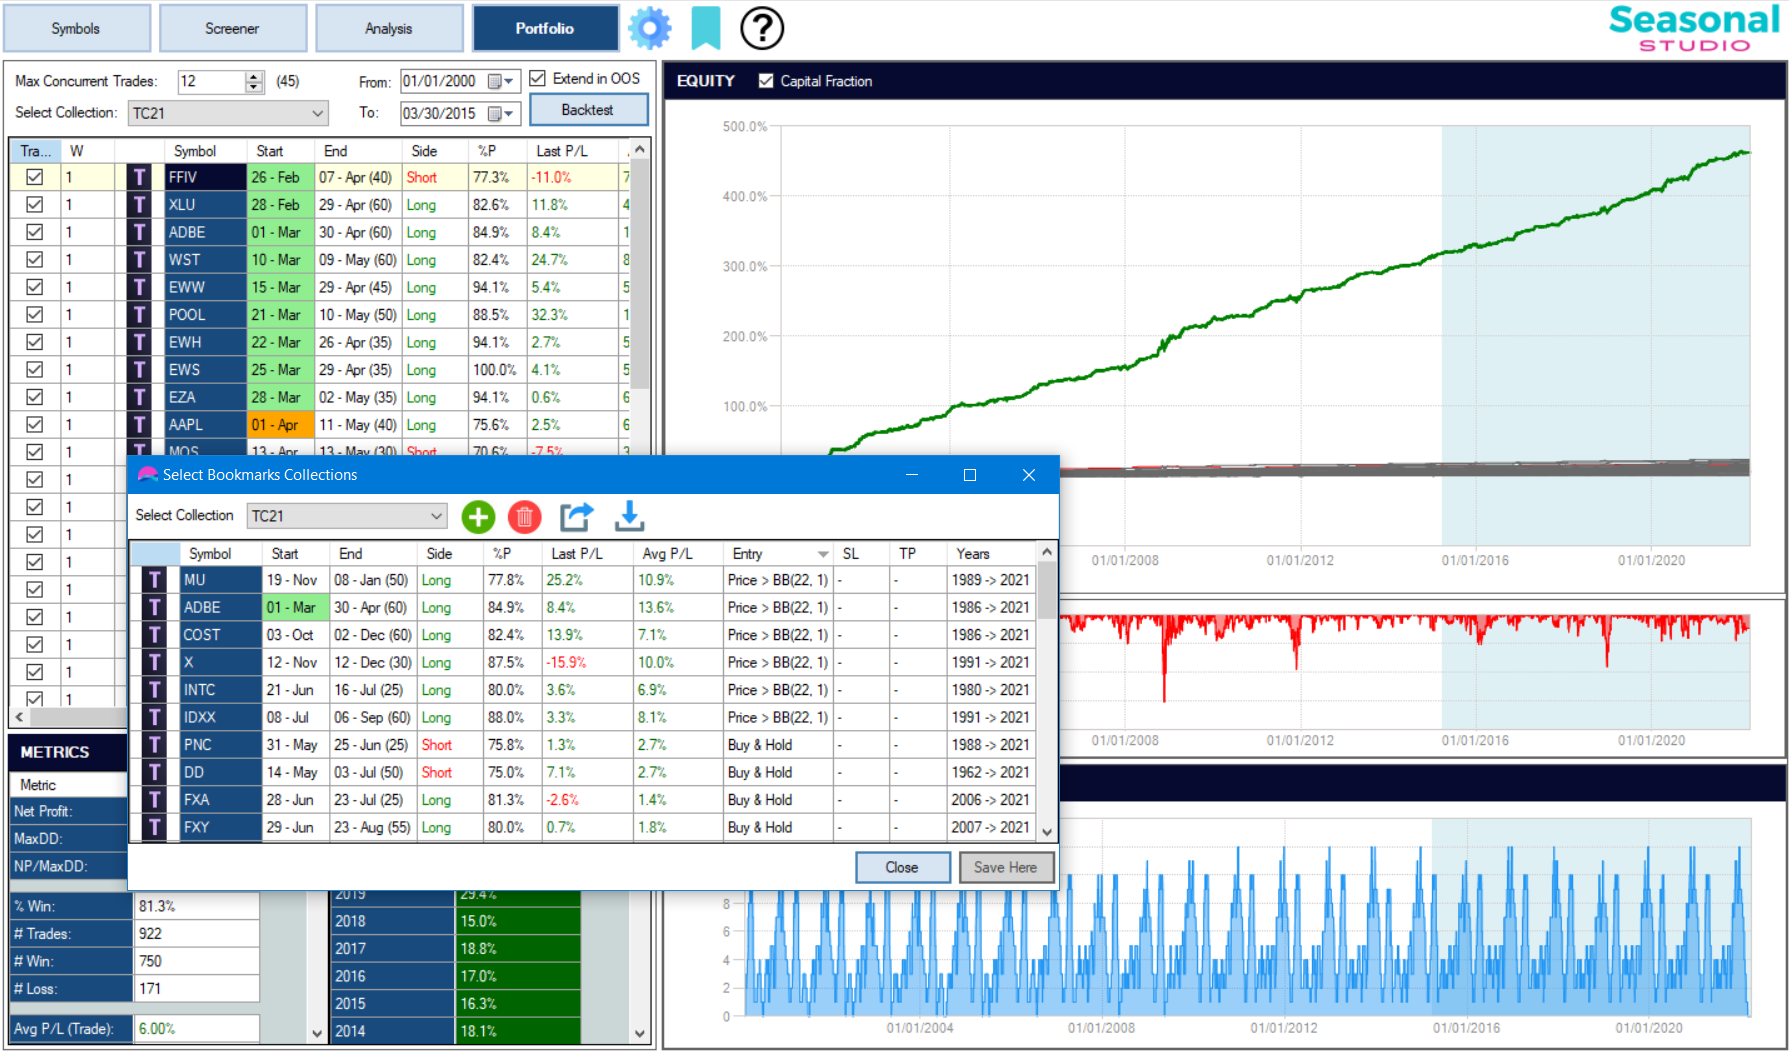The width and height of the screenshot is (1789, 1052).
Task: Click the T icon in XLU row
Action: tap(140, 204)
